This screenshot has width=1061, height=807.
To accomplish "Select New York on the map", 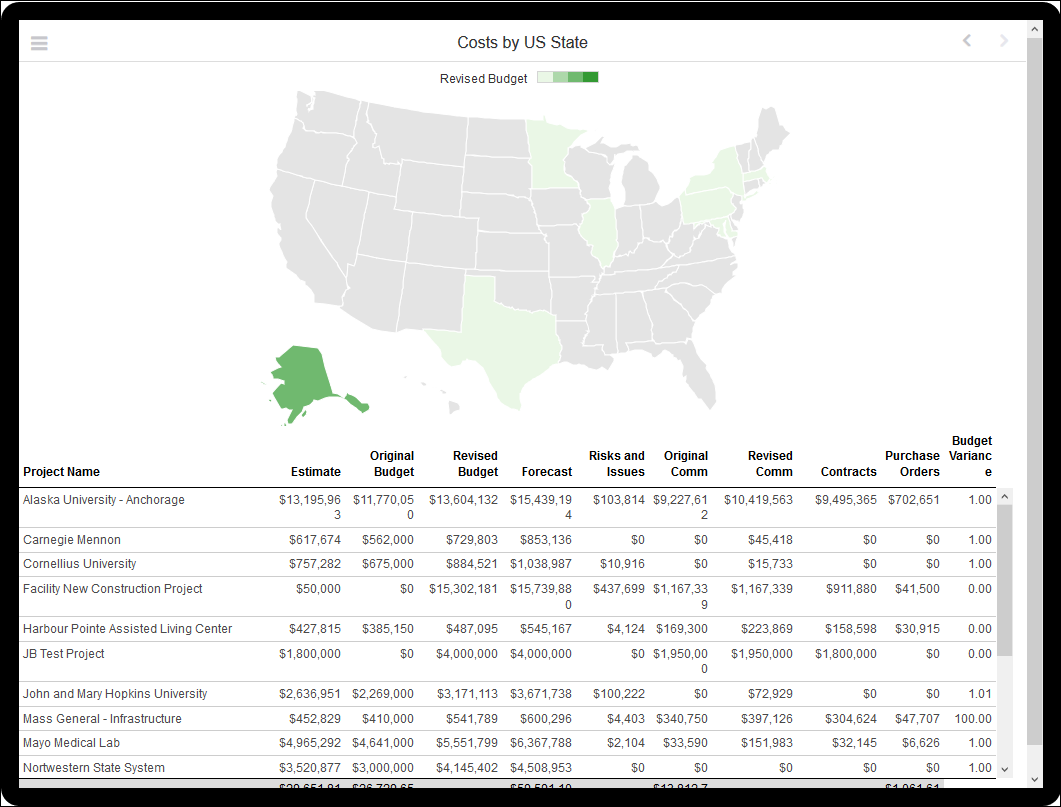I will point(719,173).
